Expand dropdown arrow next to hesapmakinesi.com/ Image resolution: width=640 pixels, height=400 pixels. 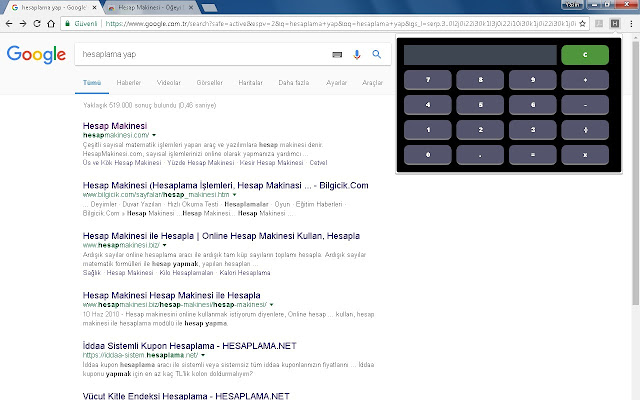coord(154,135)
